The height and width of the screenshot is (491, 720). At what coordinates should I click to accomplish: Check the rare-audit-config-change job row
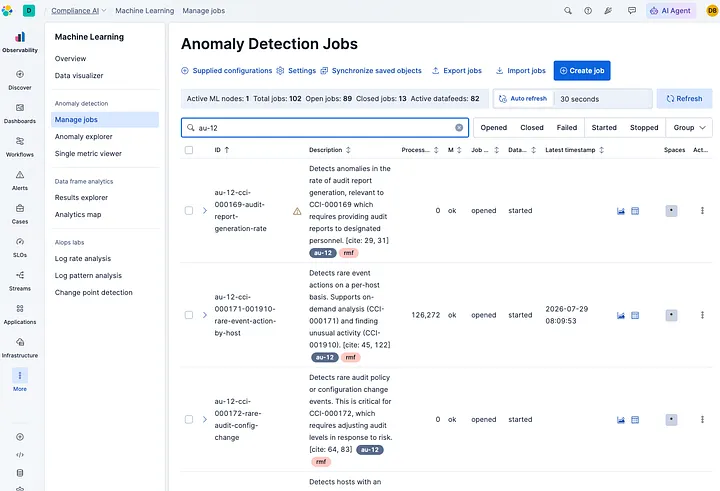[x=189, y=419]
